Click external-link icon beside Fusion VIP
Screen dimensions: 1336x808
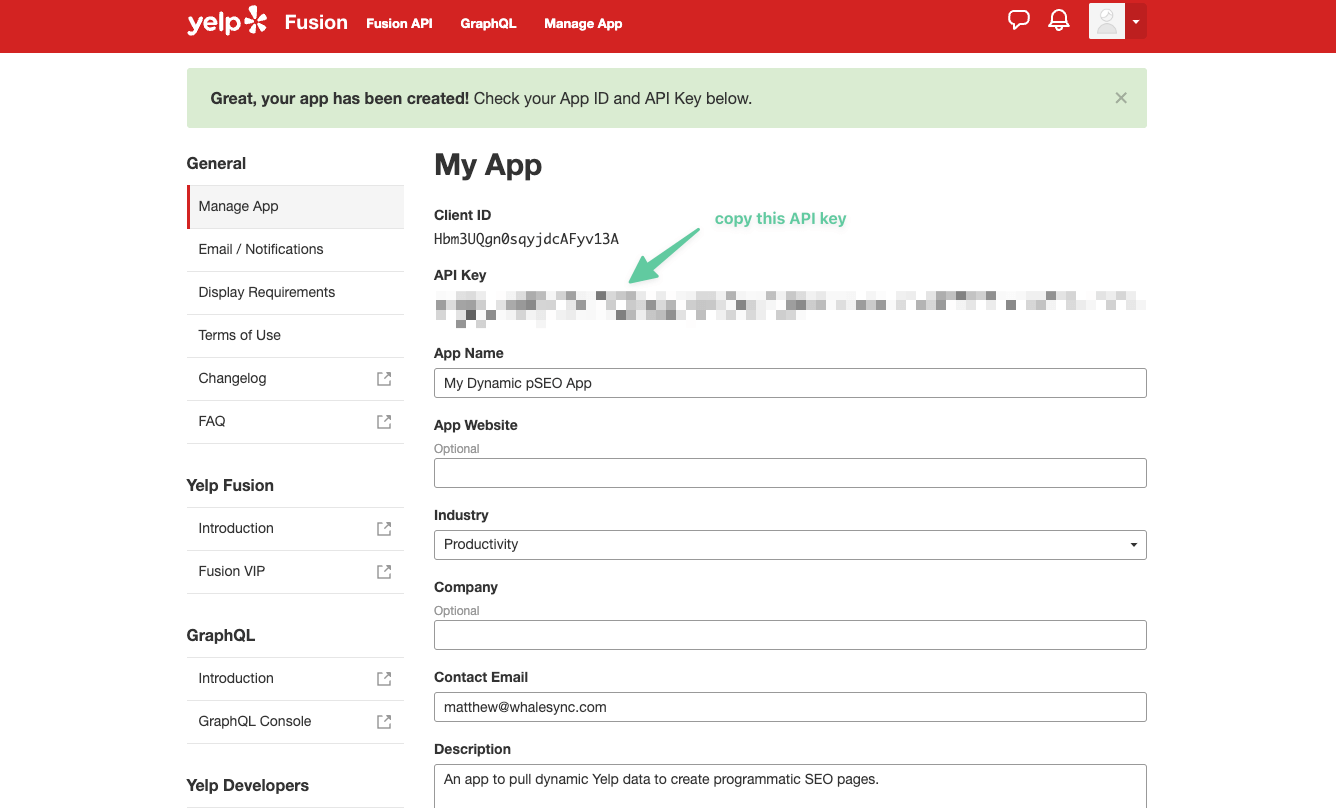384,571
